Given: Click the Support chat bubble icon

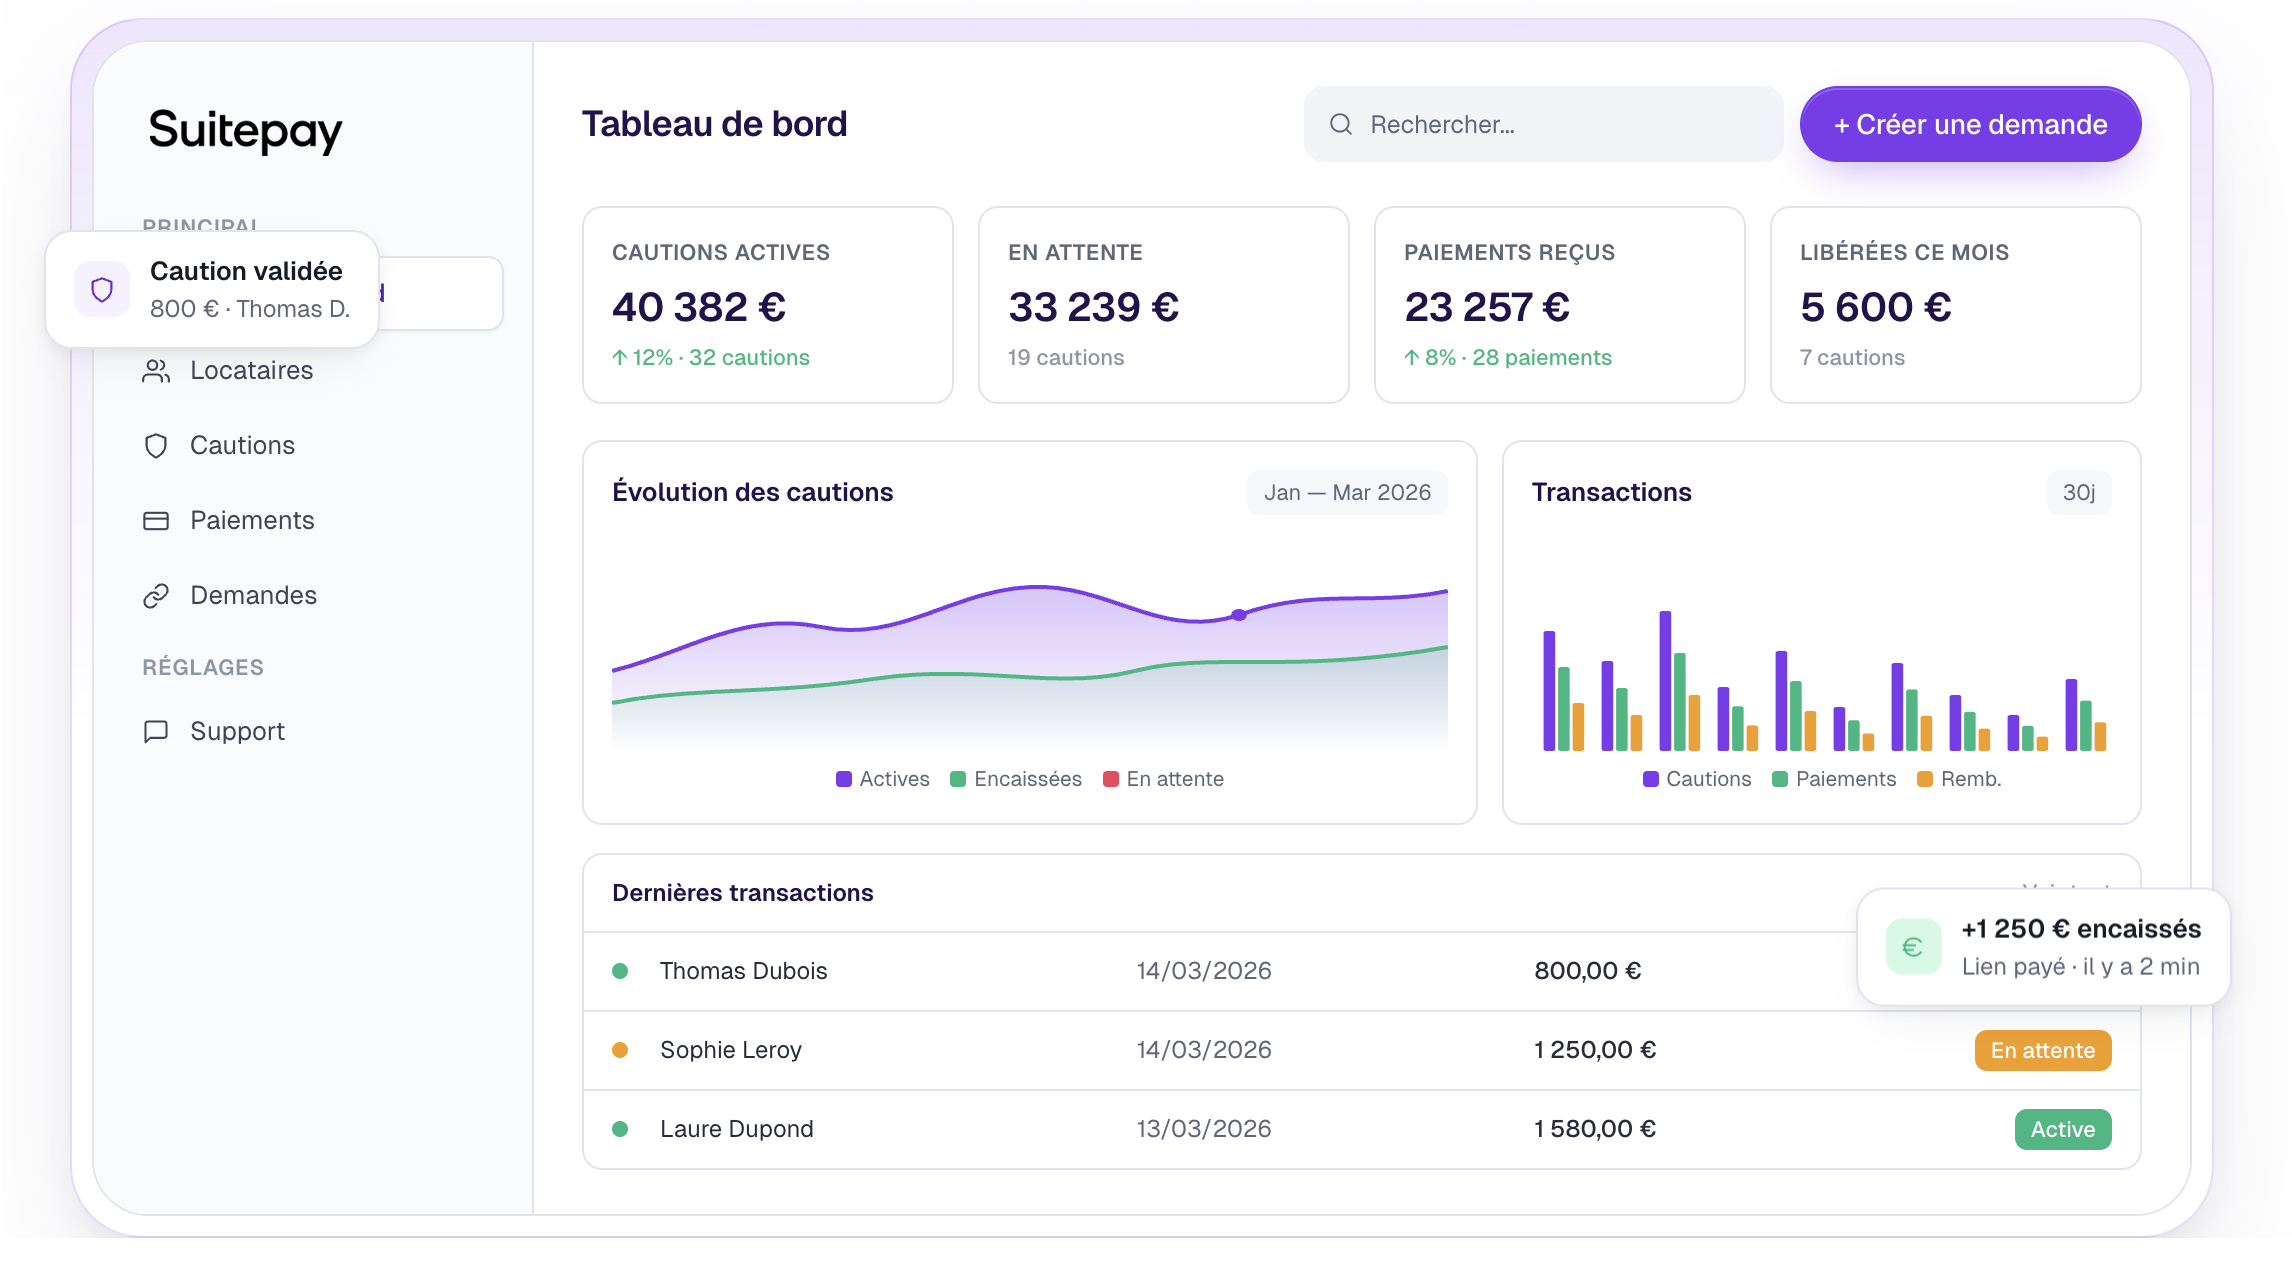Looking at the screenshot, I should click(x=156, y=732).
